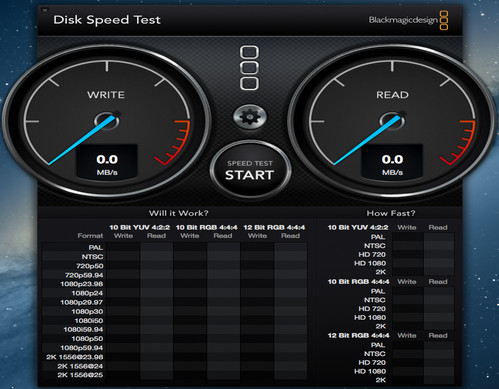499x389 pixels.
Task: Open the settings gear icon
Action: (250, 117)
